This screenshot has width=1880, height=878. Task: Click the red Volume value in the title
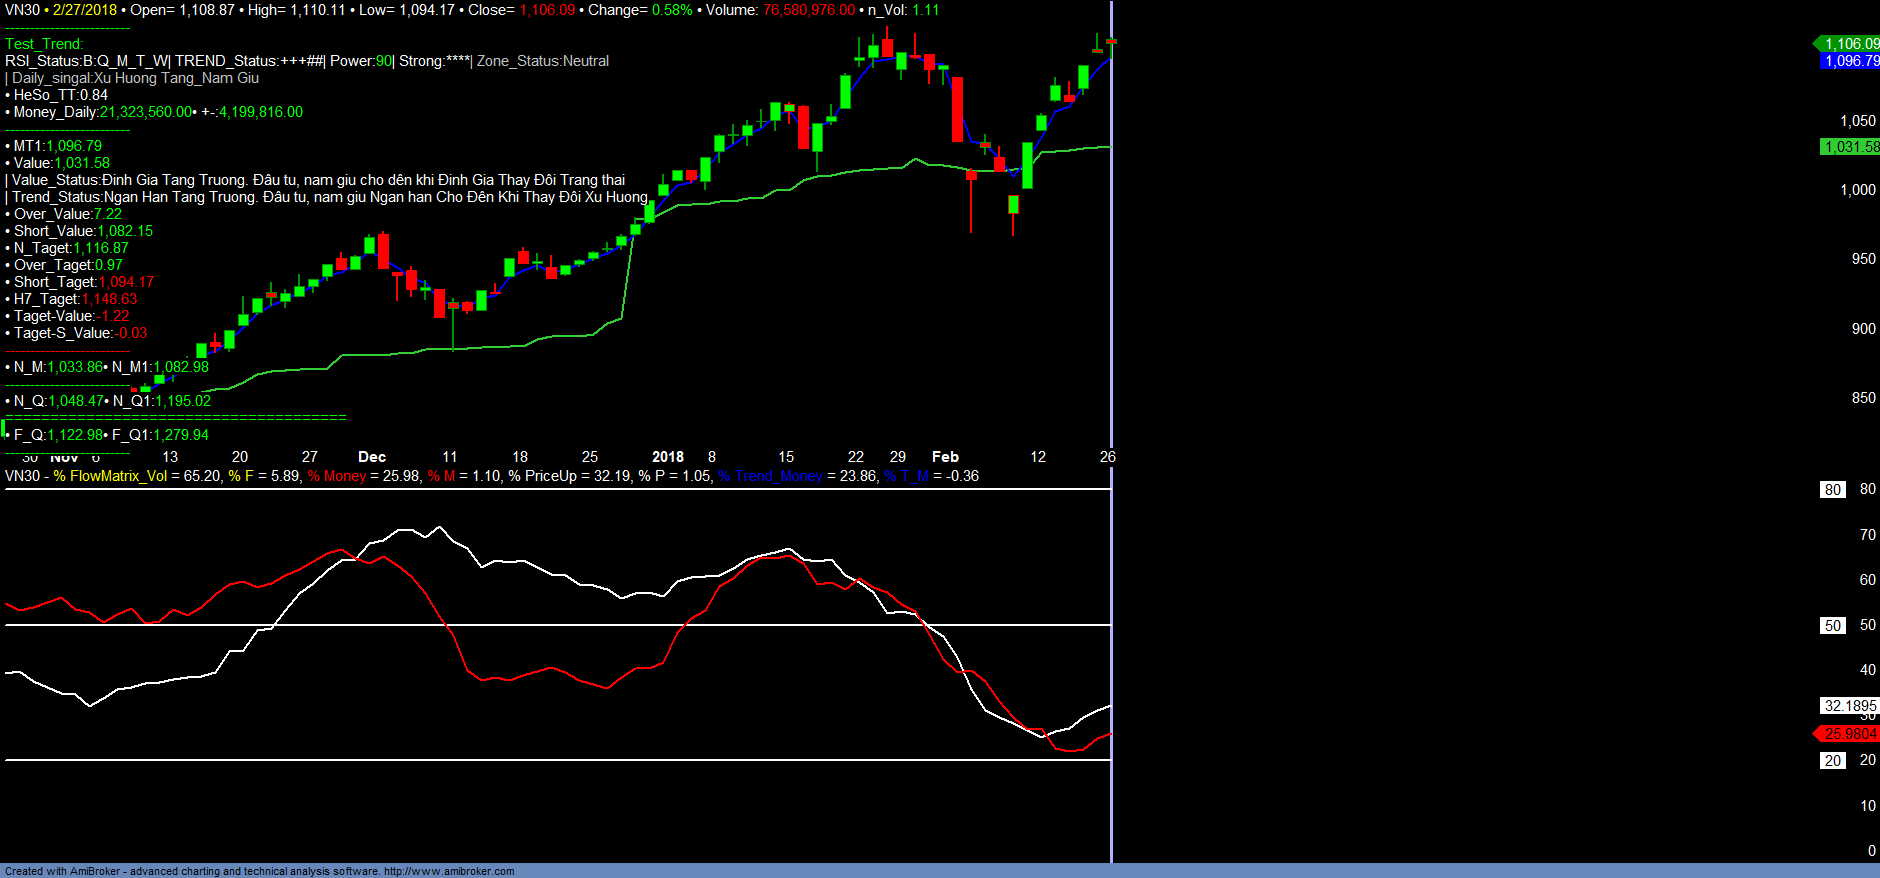[809, 10]
